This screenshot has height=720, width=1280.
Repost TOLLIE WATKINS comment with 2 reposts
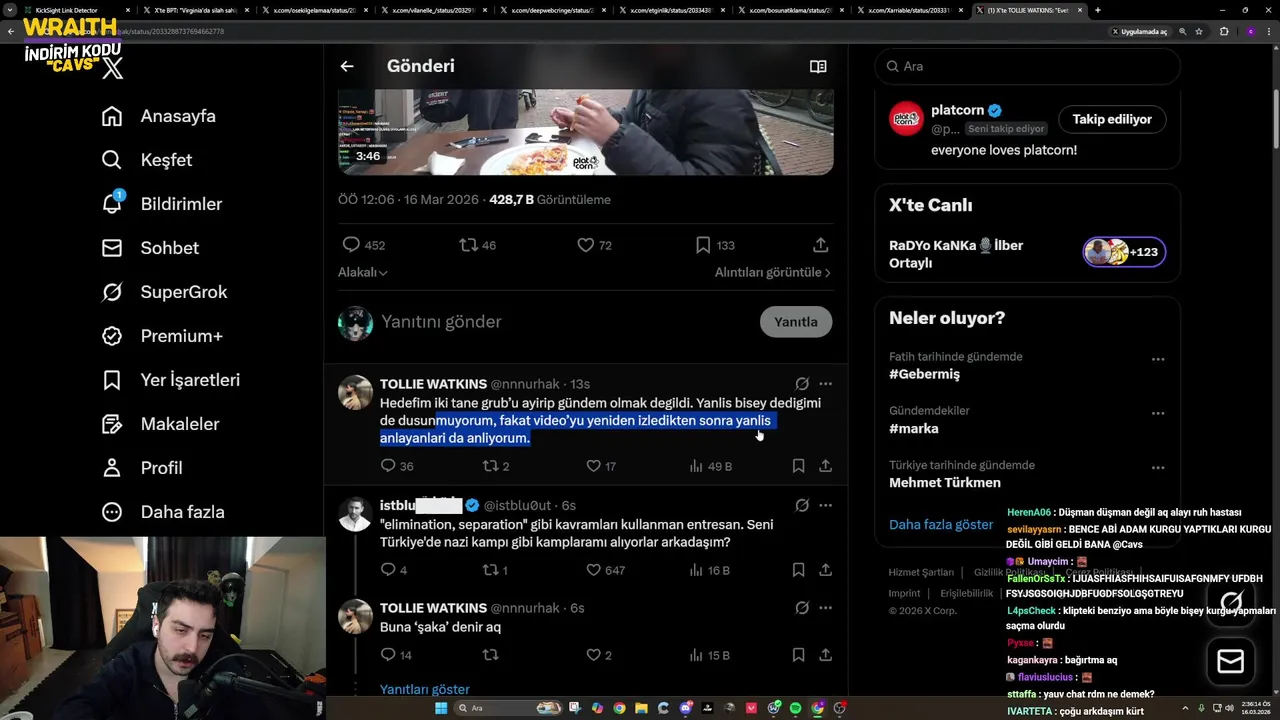tap(496, 466)
